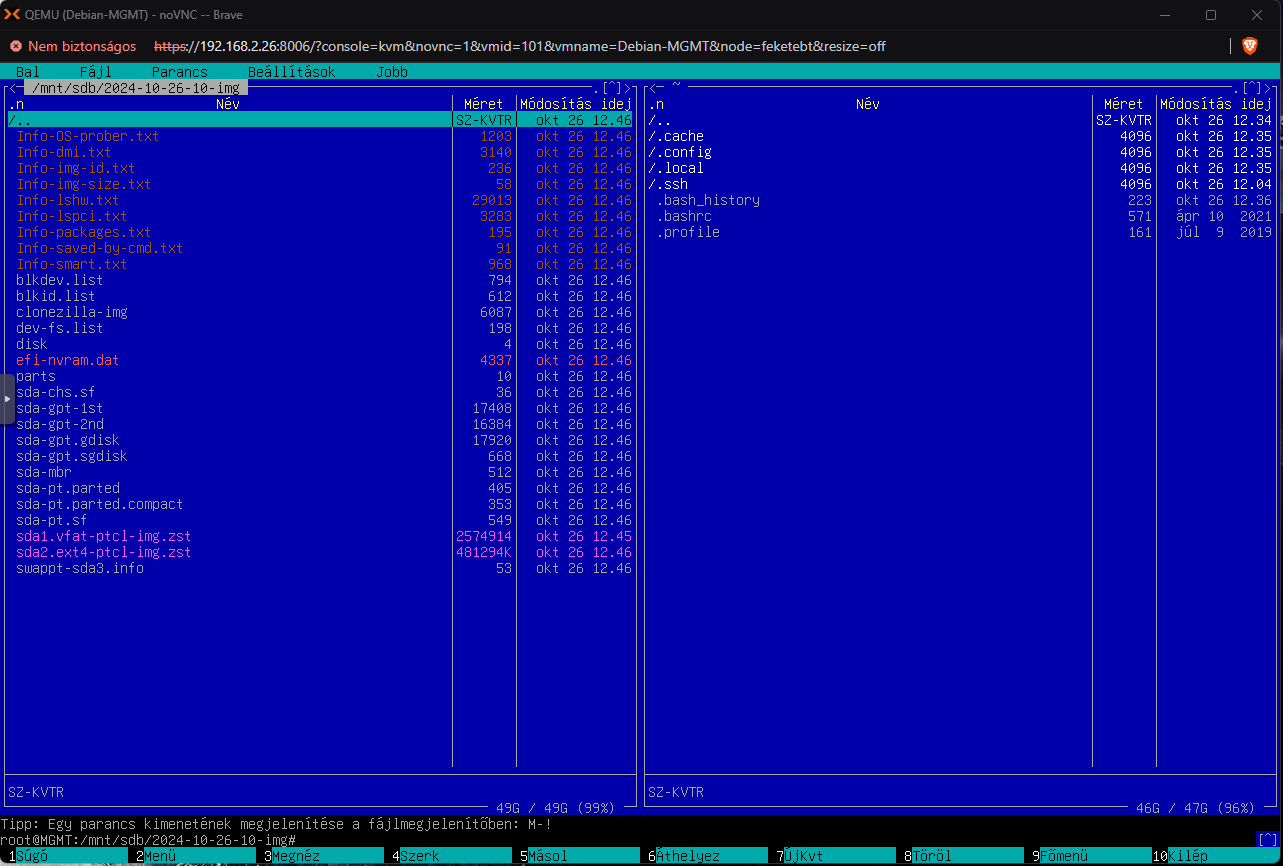The height and width of the screenshot is (866, 1283).
Task: Click right panel previous-directory arrow <
Action: click(x=652, y=88)
